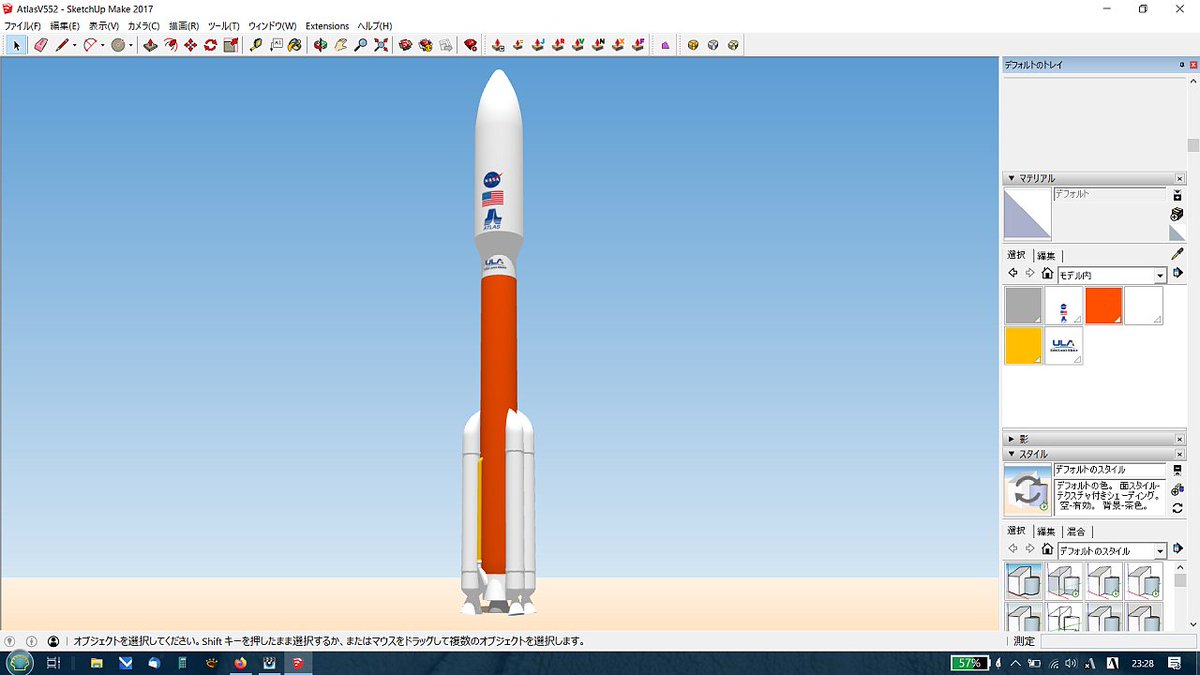Switch to Styles 混合 tab
This screenshot has width=1200, height=675.
coord(1076,531)
